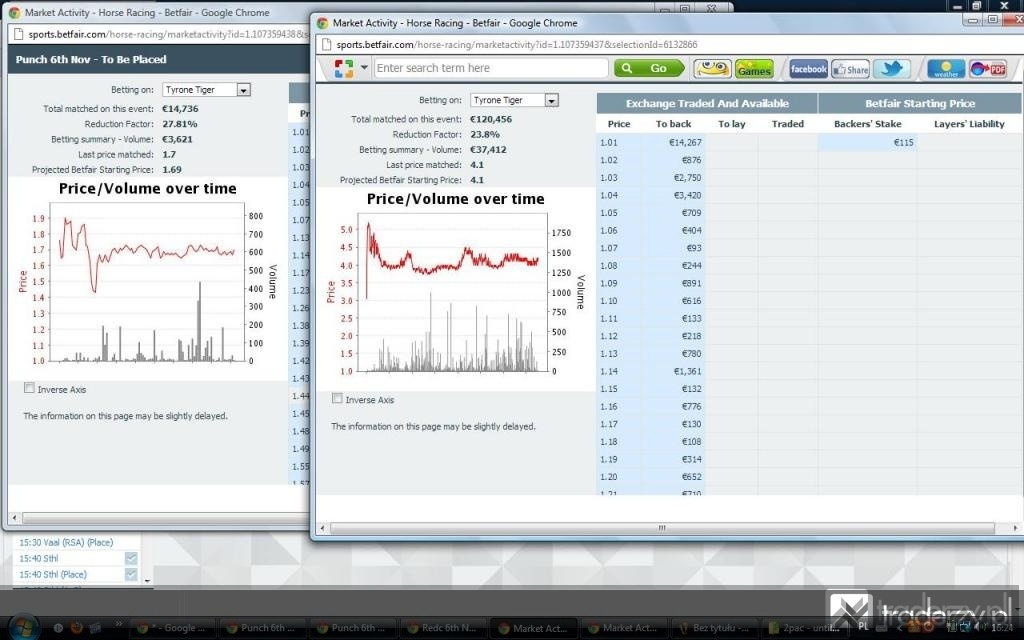The width and height of the screenshot is (1024, 640).
Task: Click the €115 backers' stake cell
Action: pos(868,142)
